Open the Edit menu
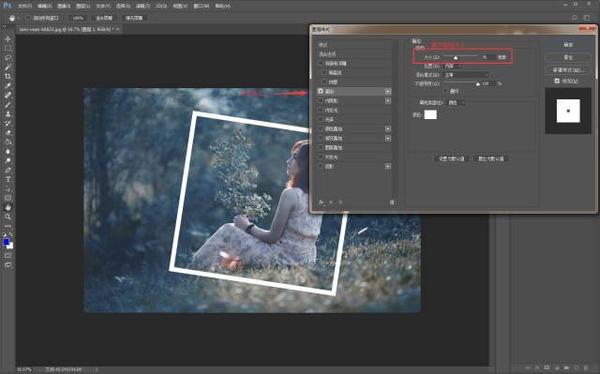 coord(44,6)
